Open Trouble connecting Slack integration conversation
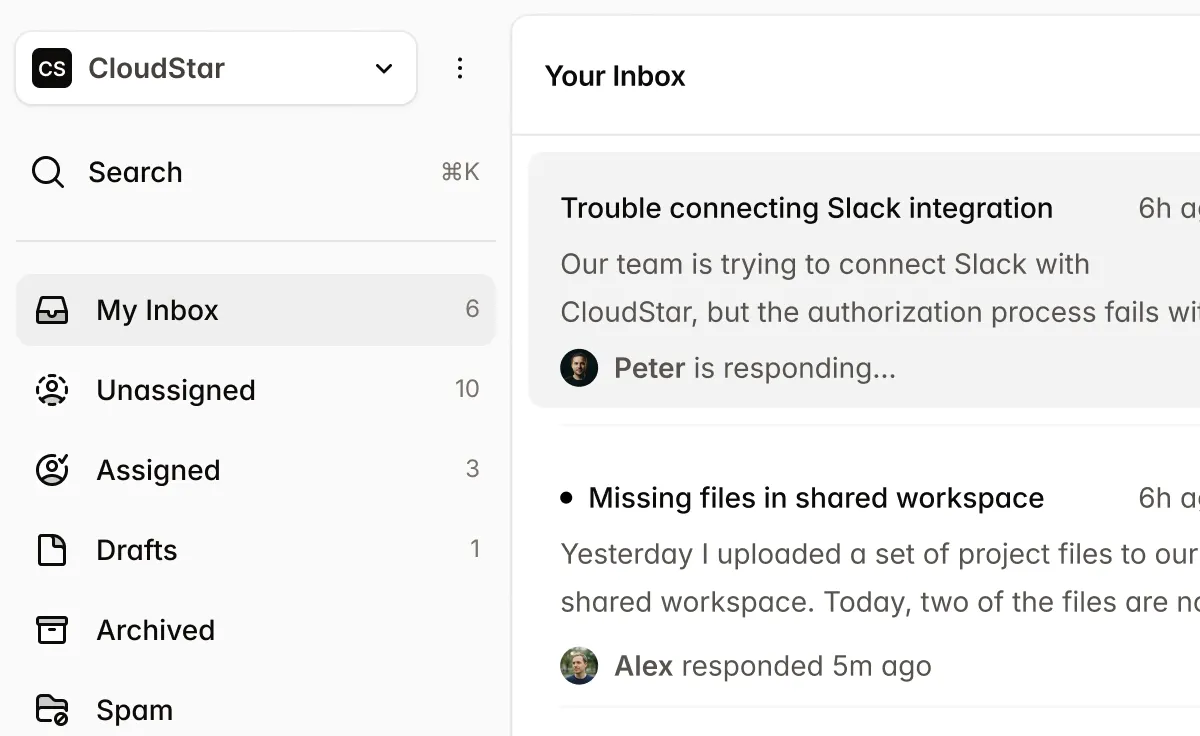This screenshot has height=736, width=1200. point(806,208)
